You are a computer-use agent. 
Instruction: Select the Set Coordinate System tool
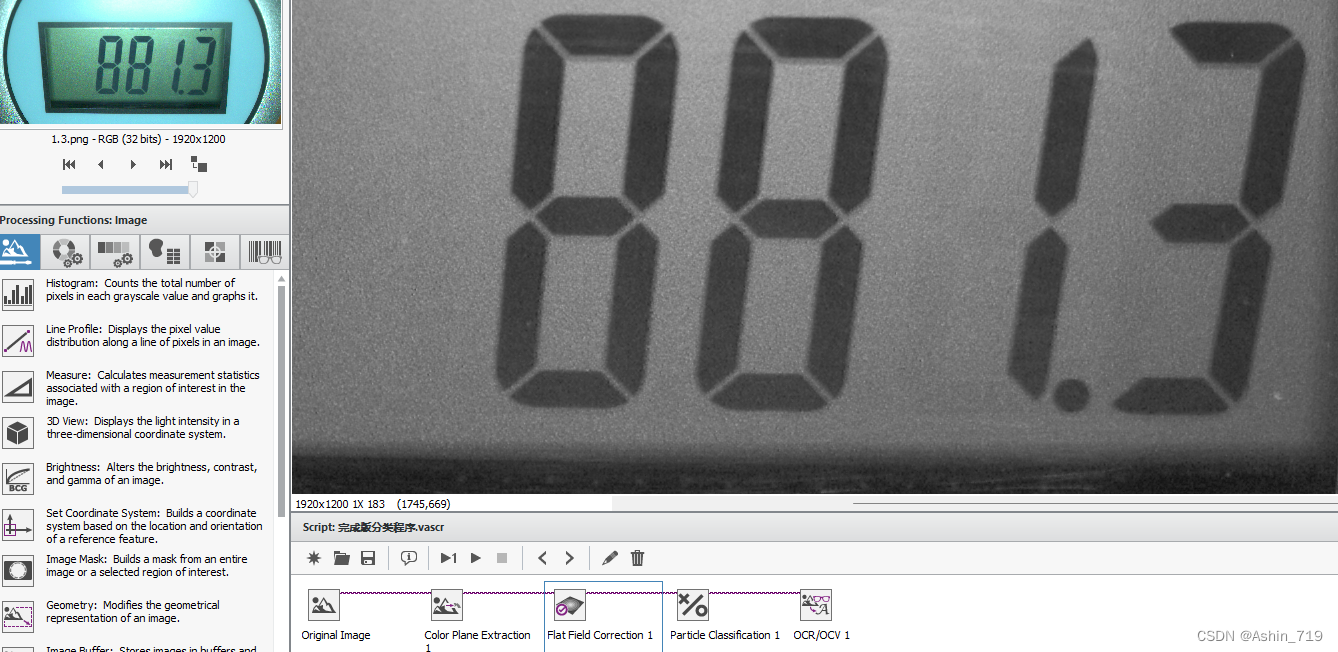(x=18, y=525)
